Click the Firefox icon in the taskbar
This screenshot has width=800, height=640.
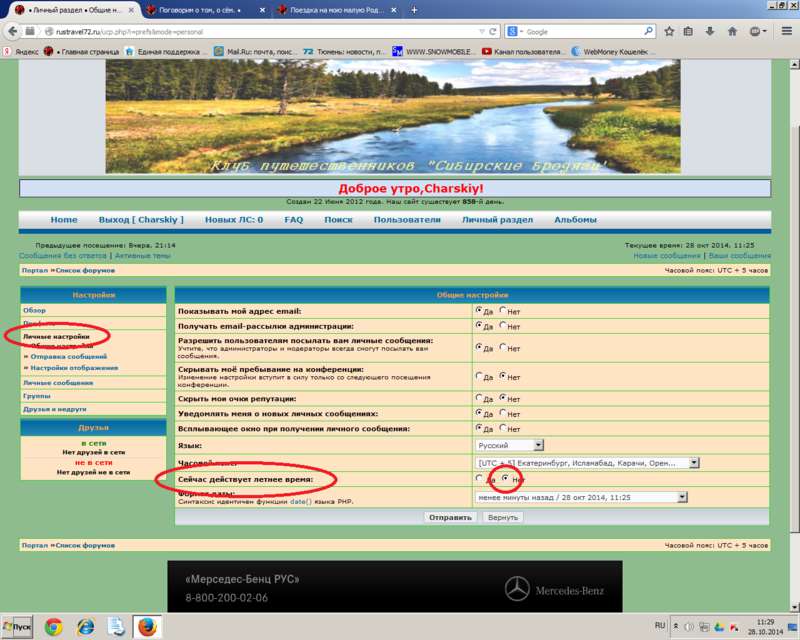(x=147, y=627)
